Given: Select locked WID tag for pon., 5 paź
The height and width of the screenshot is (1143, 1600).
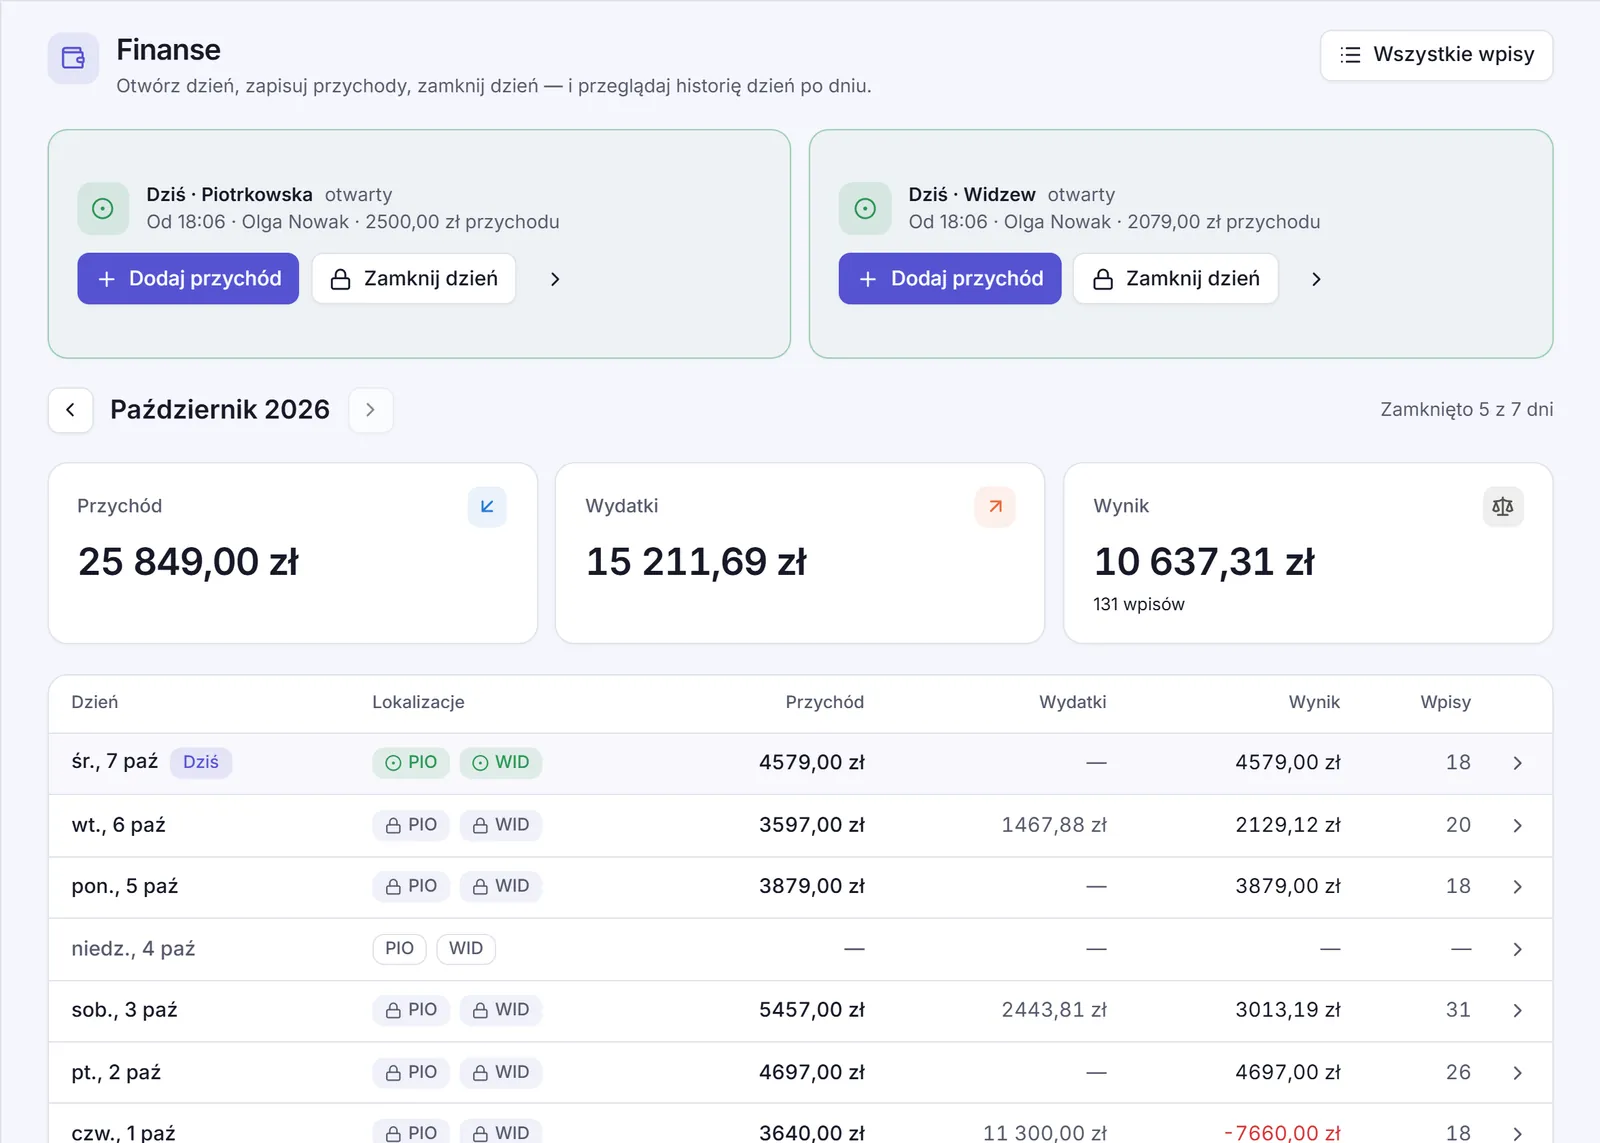Looking at the screenshot, I should click(x=501, y=886).
